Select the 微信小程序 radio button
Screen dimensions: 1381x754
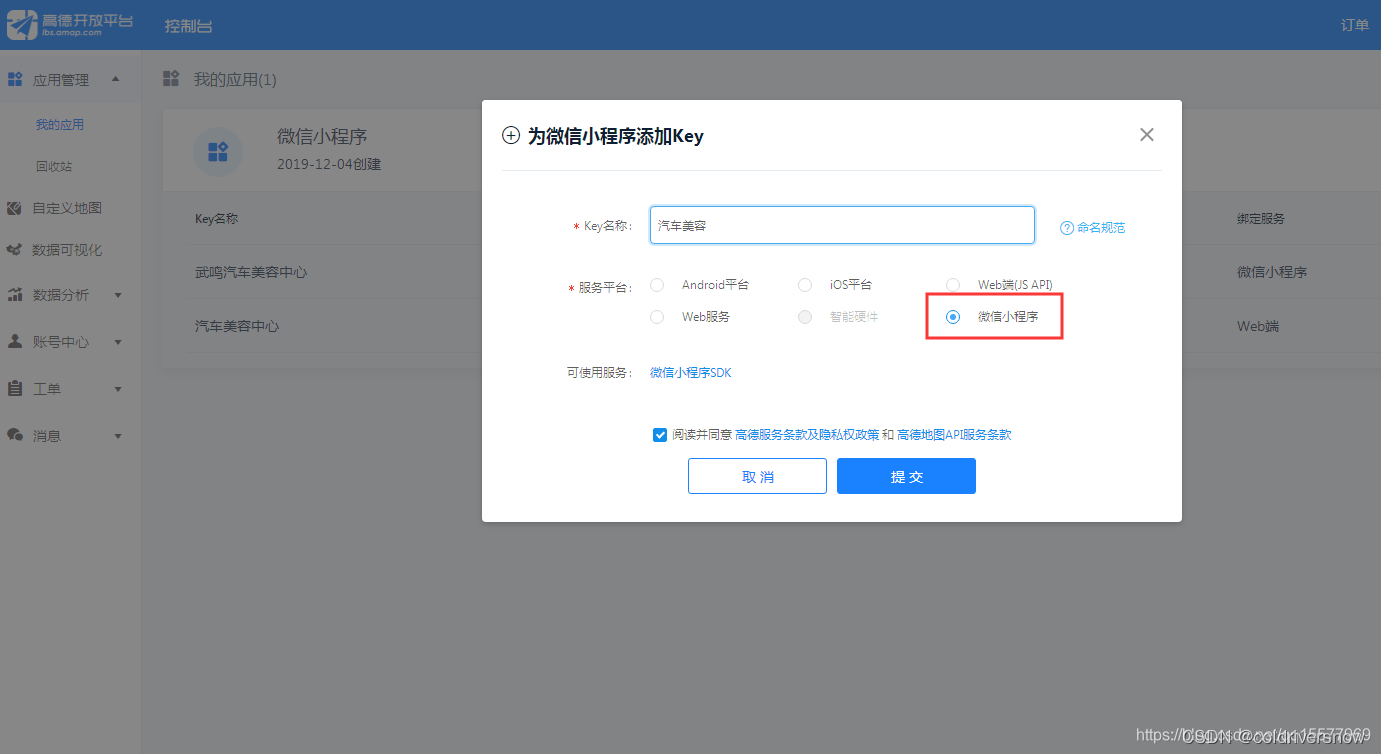[953, 317]
